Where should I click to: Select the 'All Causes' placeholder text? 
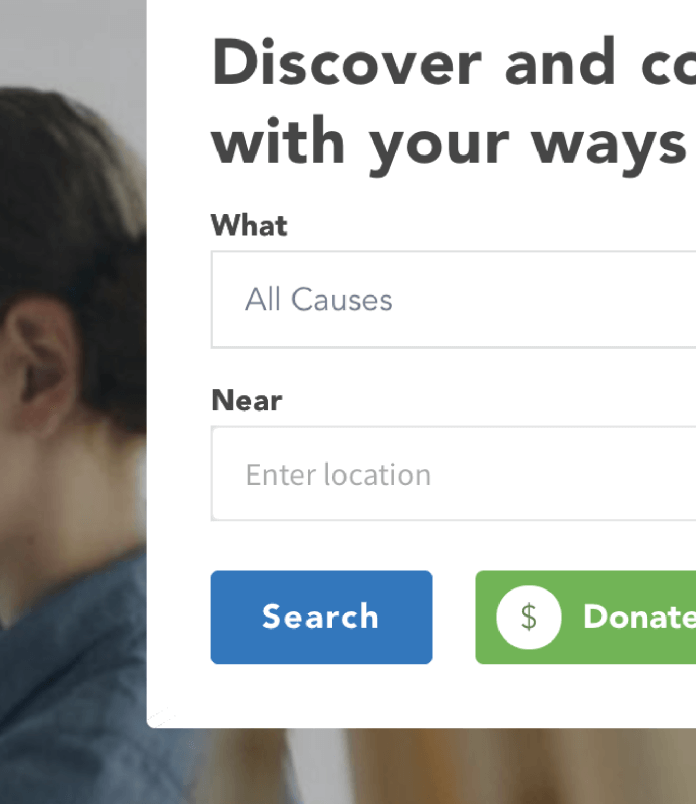coord(319,299)
